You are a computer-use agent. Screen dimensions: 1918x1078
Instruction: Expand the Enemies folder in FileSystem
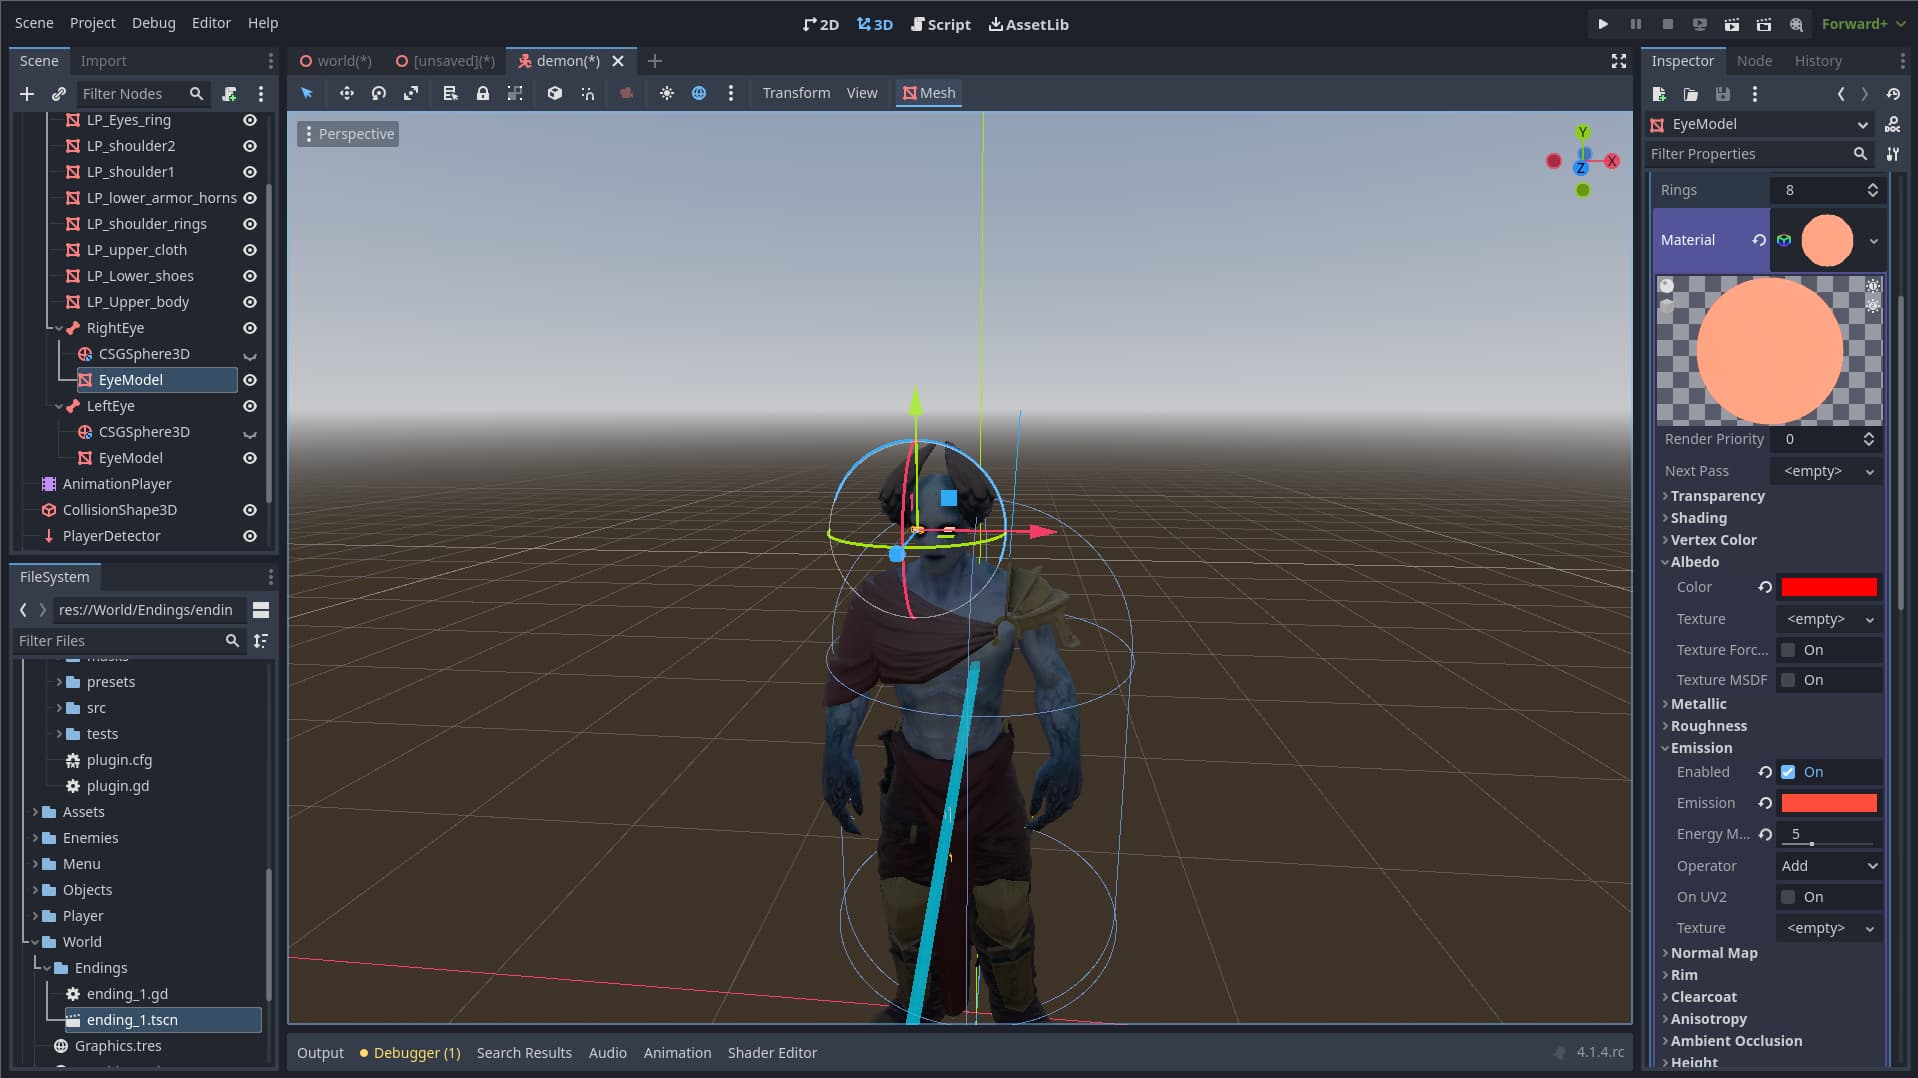[35, 838]
